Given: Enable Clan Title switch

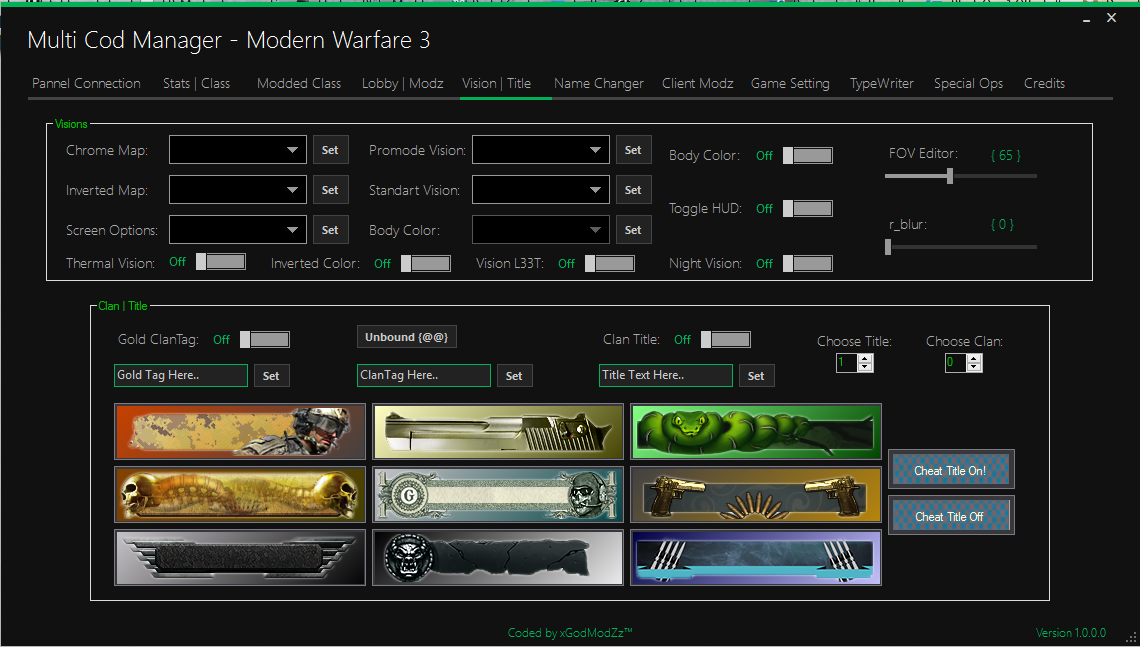Looking at the screenshot, I should point(726,339).
